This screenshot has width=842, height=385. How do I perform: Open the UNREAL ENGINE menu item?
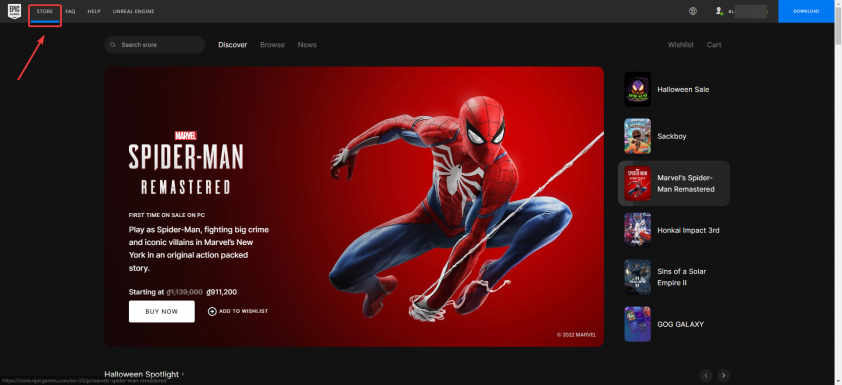point(133,11)
